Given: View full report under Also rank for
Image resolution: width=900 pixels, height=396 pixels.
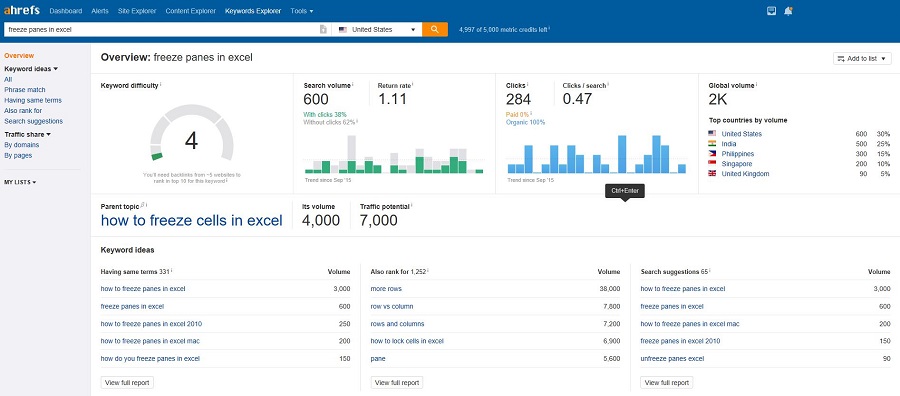Looking at the screenshot, I should [x=397, y=382].
